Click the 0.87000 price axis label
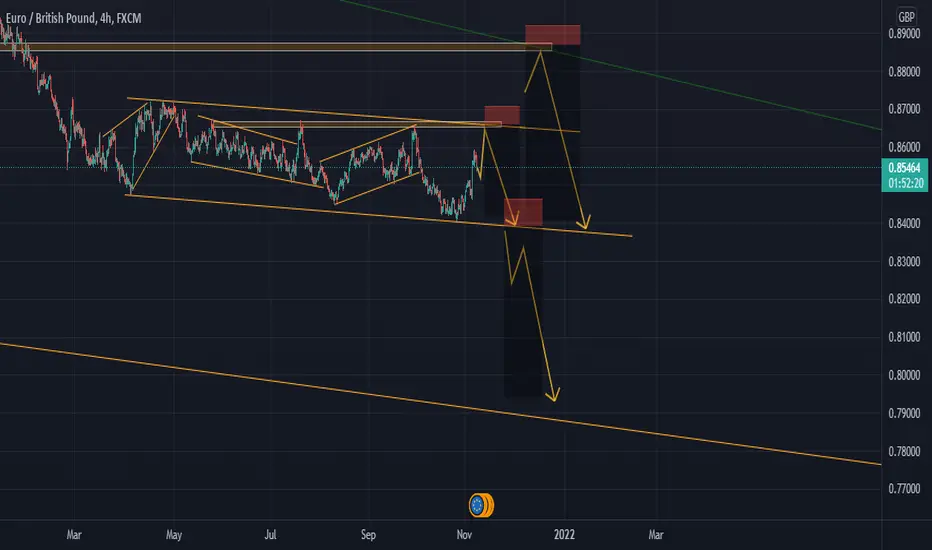This screenshot has width=932, height=550. 904,109
